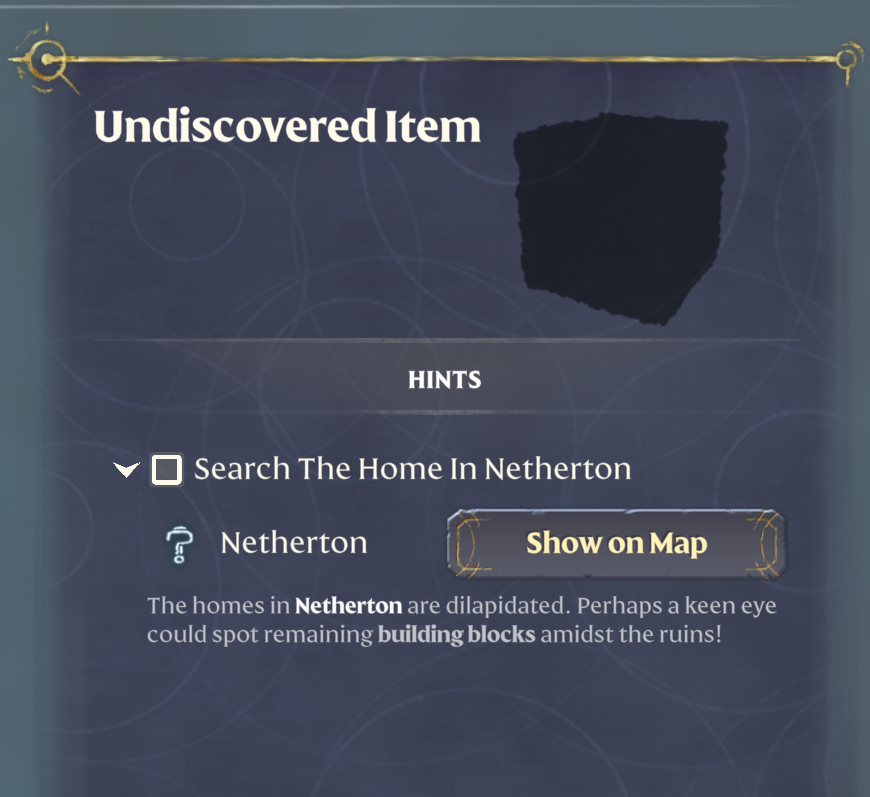Check the Search The Home In Netherton box
This screenshot has height=797, width=870.
pyautogui.click(x=166, y=469)
